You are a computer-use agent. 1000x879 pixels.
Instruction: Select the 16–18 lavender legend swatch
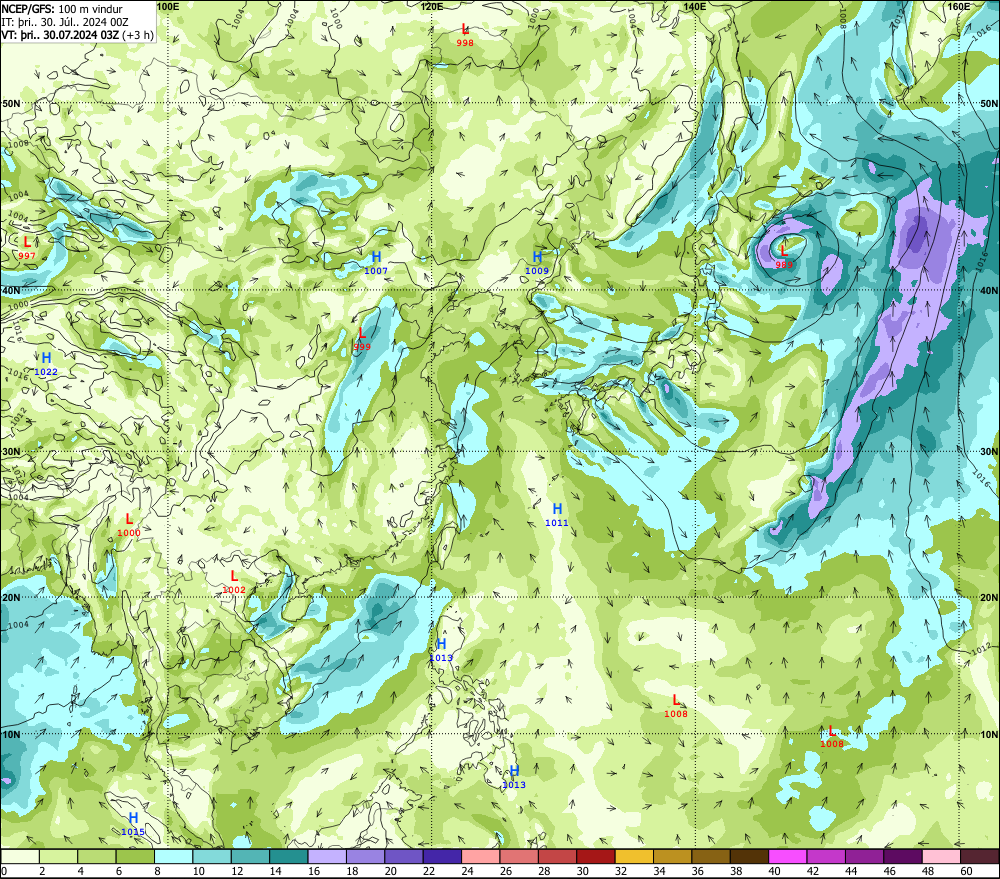327,856
